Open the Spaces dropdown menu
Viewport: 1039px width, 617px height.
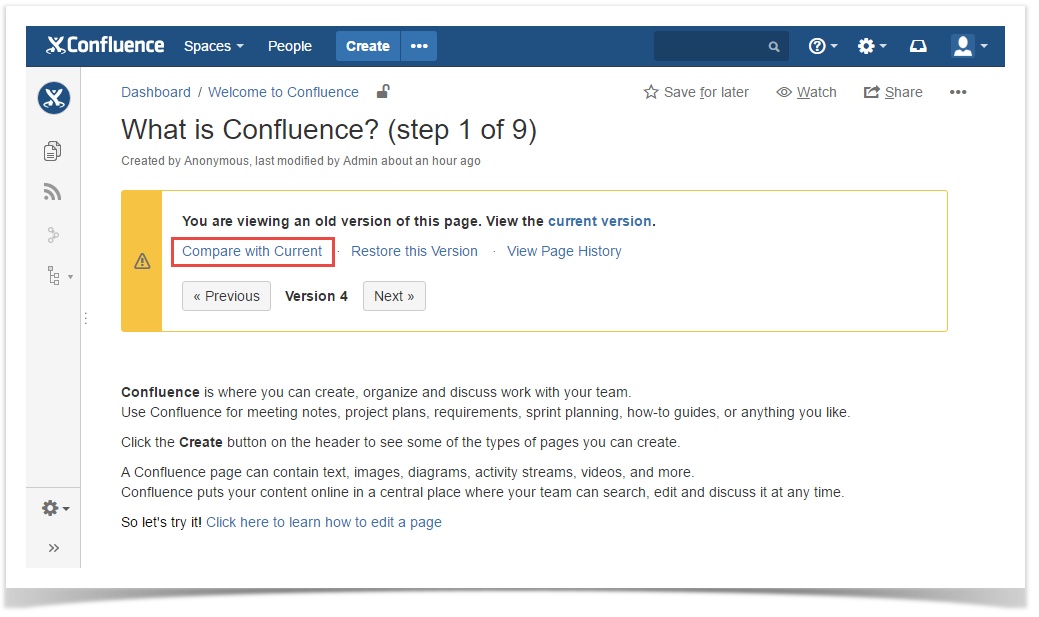[213, 46]
